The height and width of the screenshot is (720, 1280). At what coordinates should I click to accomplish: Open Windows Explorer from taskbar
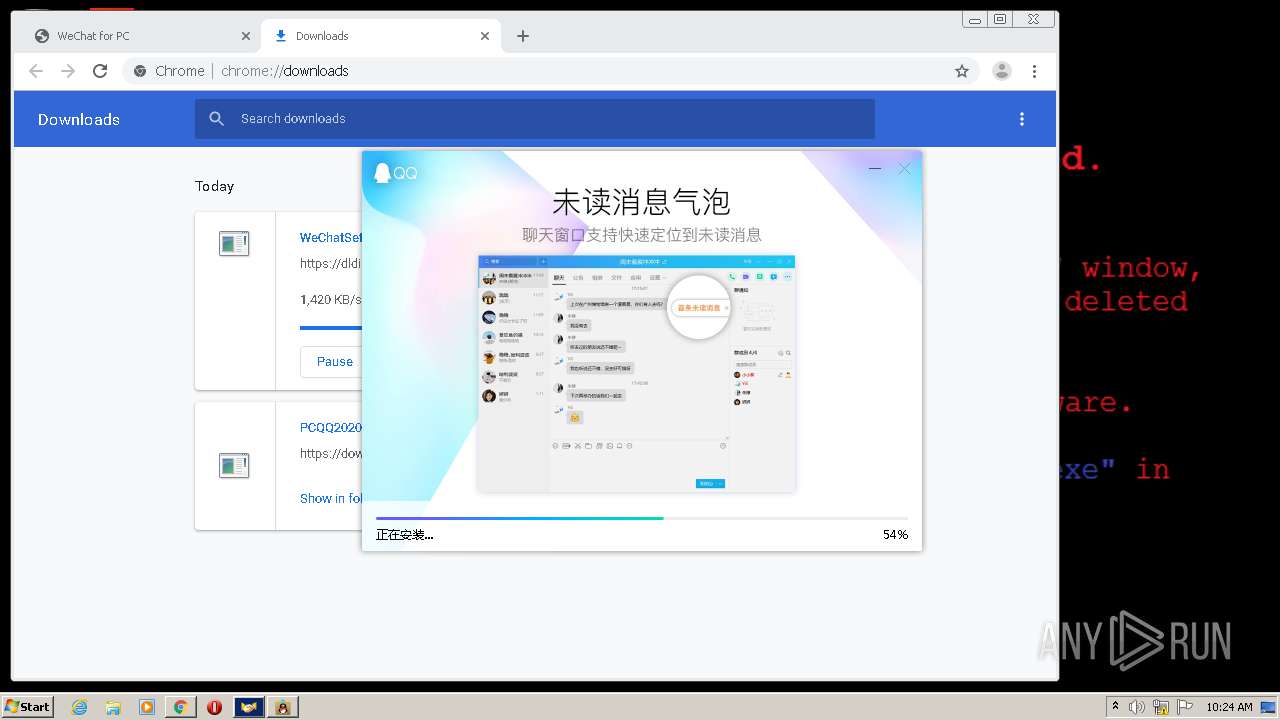click(113, 707)
